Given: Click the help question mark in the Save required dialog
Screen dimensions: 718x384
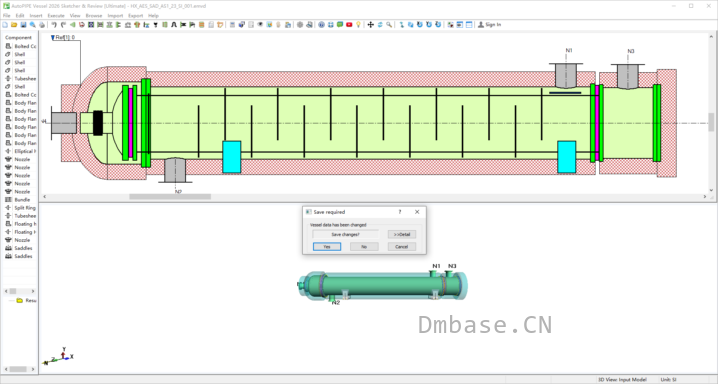Looking at the screenshot, I should pos(400,212).
